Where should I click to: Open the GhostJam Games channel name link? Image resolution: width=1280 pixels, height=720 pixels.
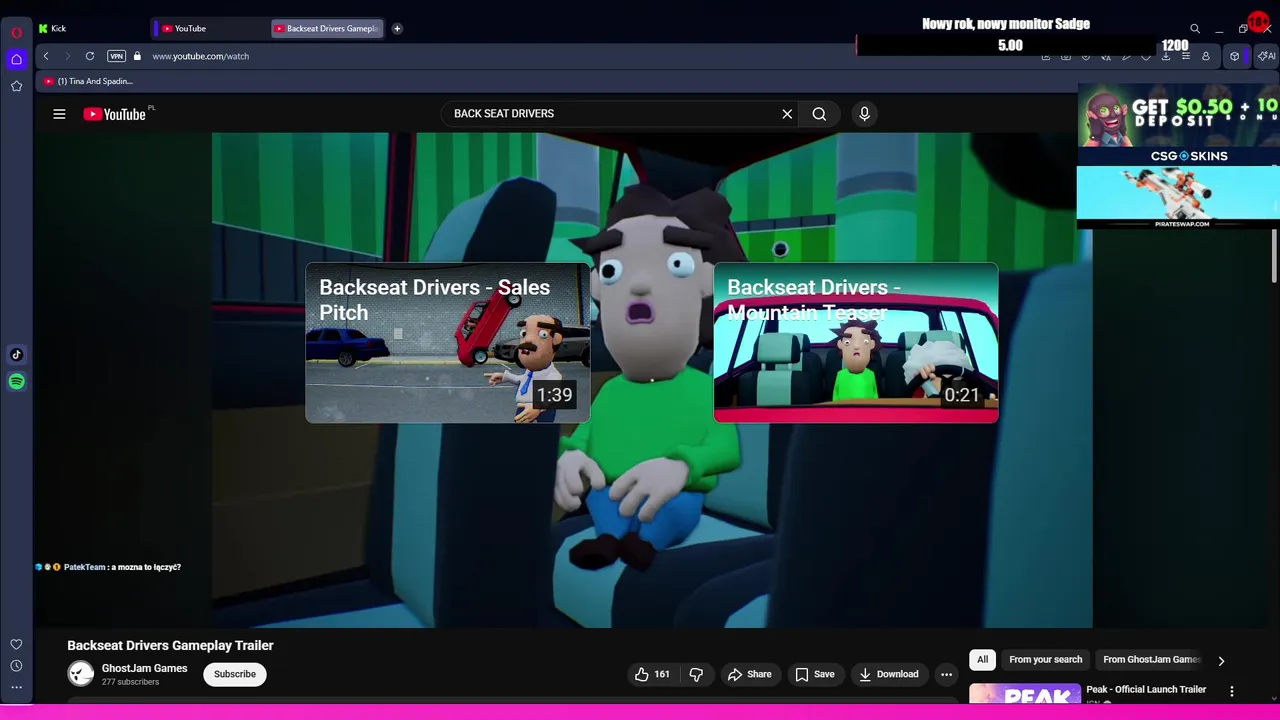[x=144, y=668]
